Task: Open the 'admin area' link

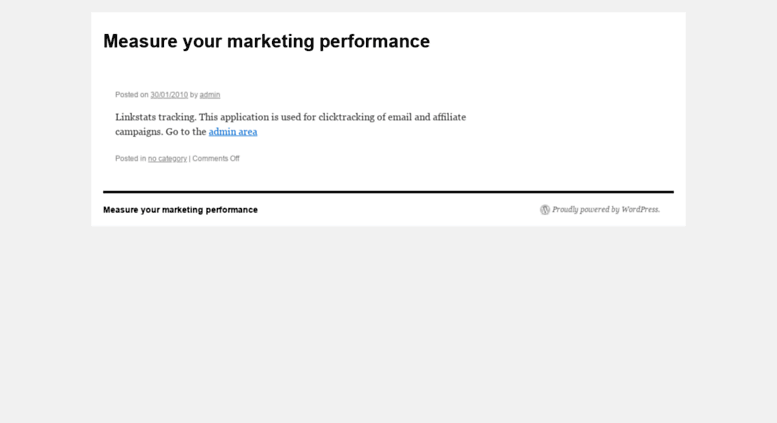Action: 233,132
